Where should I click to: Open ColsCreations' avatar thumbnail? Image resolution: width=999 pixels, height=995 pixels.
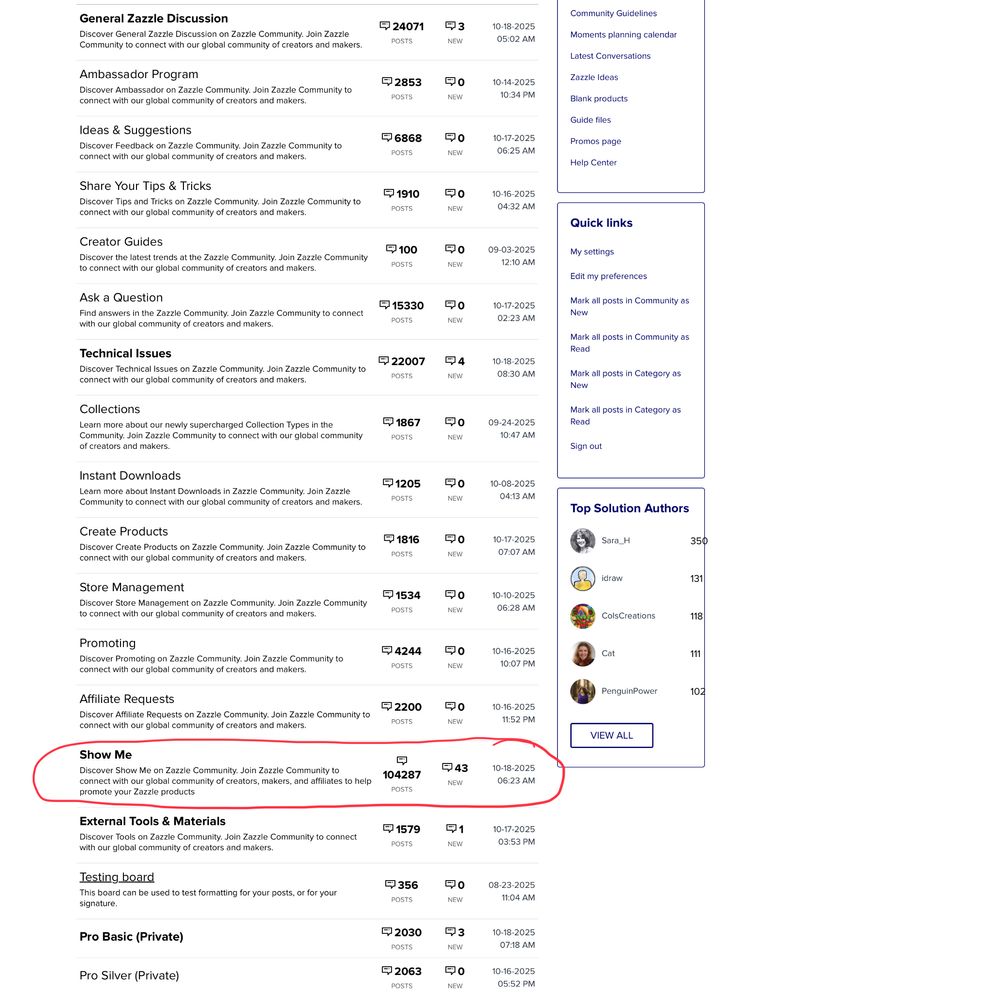click(582, 616)
